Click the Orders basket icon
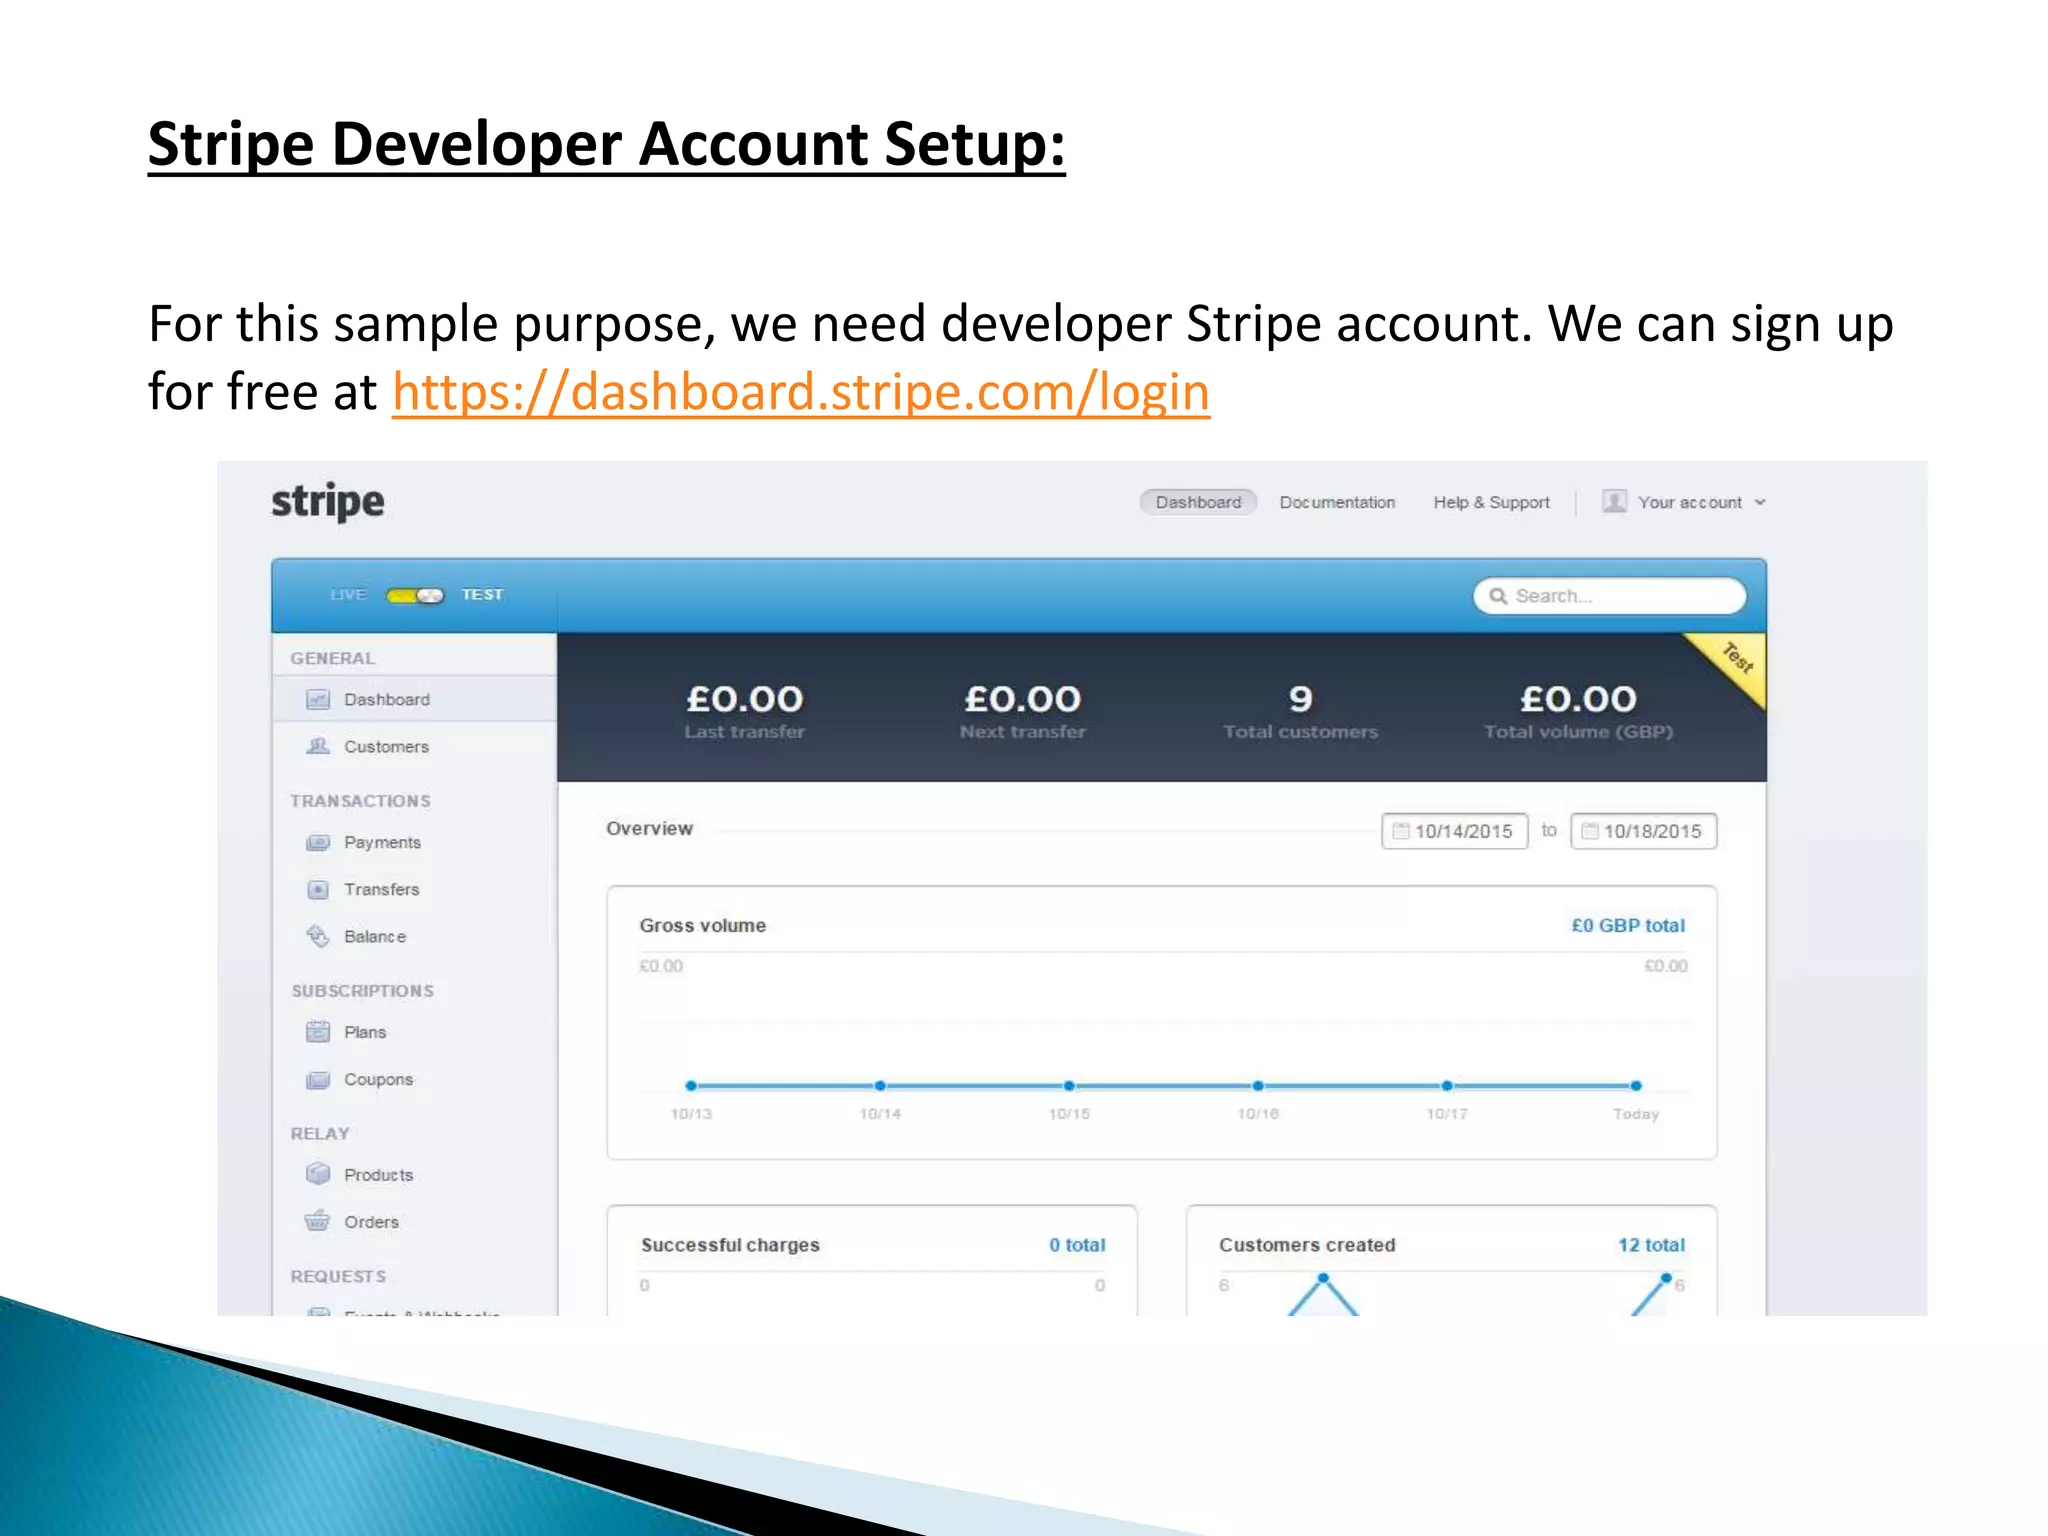2048x1536 pixels. click(318, 1221)
